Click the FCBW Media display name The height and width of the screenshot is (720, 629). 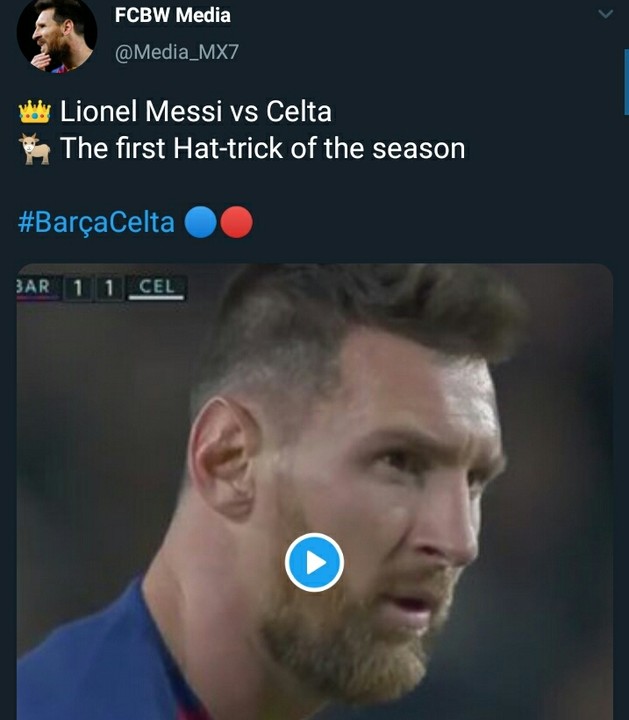click(173, 15)
